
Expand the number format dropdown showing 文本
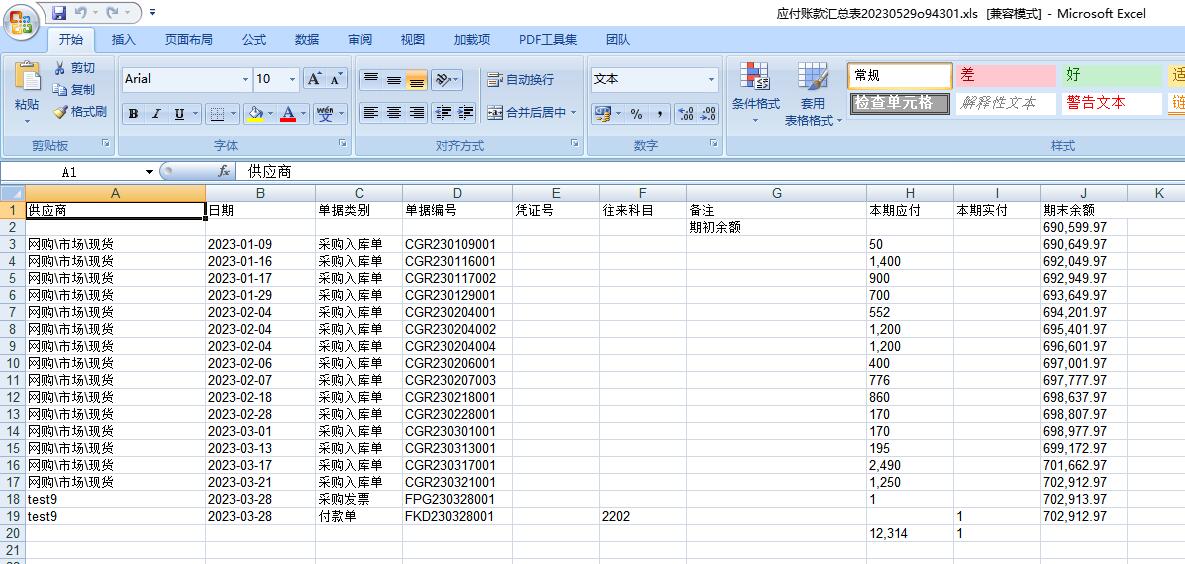711,80
